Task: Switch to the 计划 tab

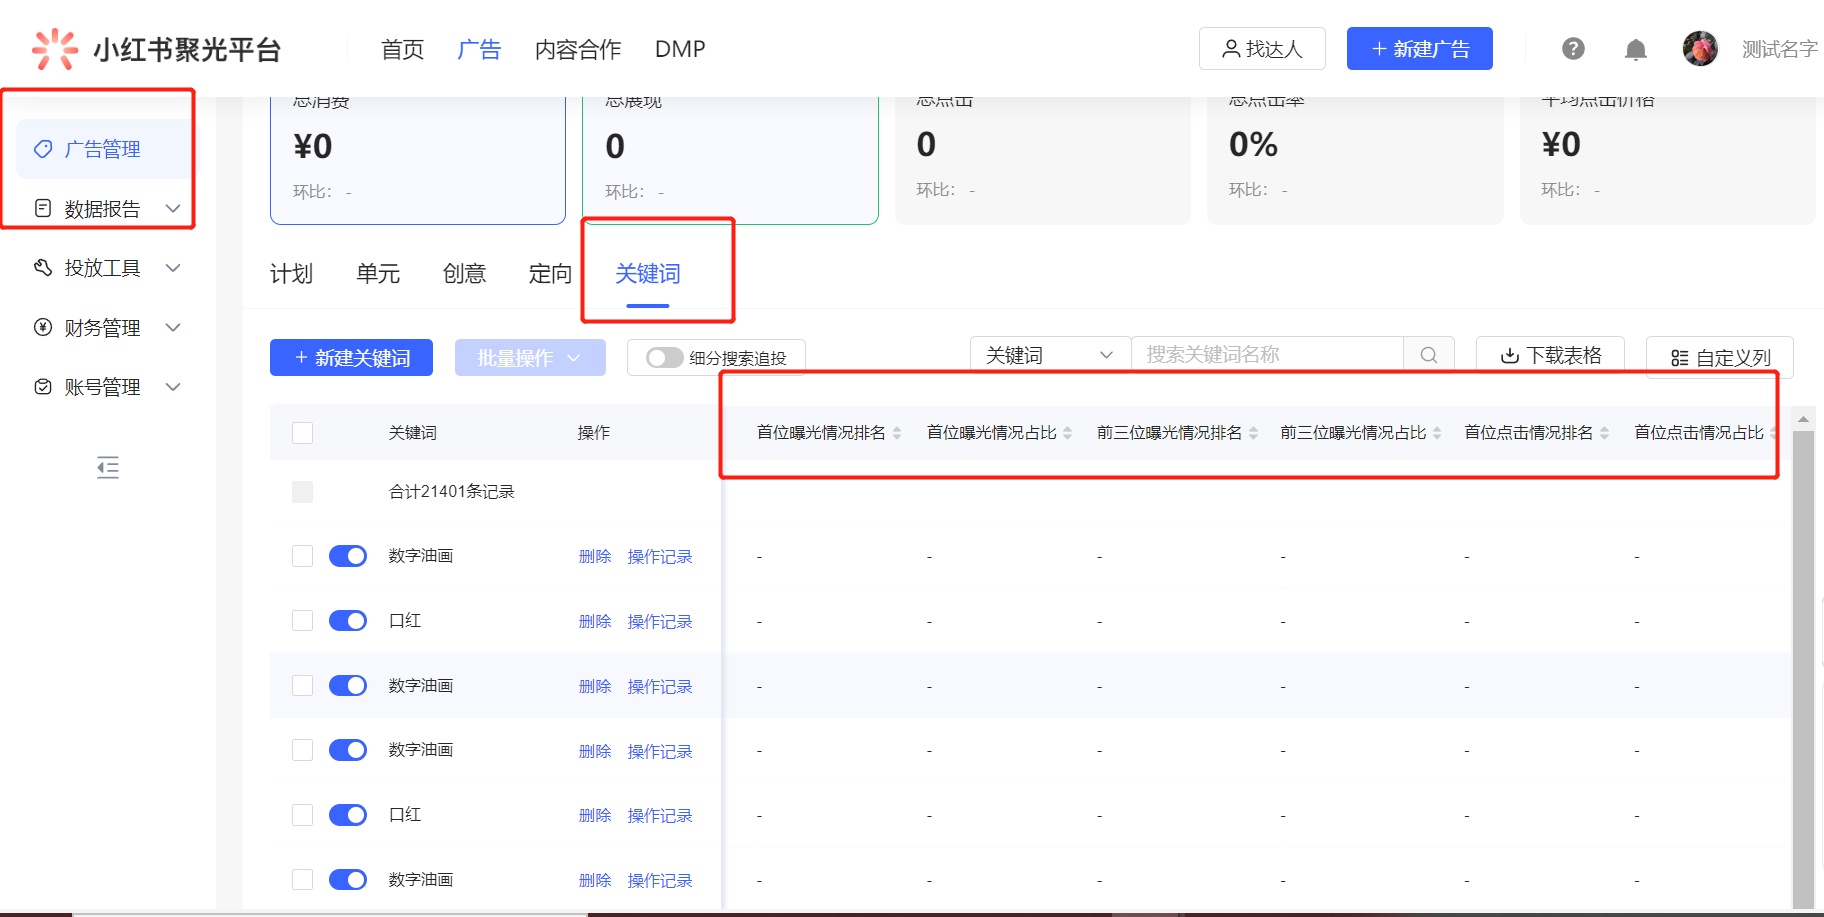Action: 291,274
